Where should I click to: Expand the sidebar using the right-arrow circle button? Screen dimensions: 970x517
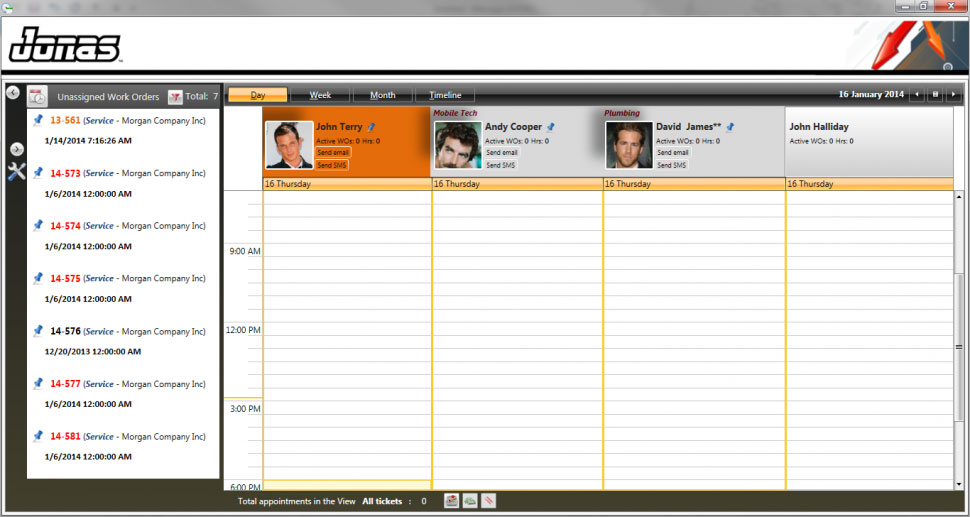pyautogui.click(x=16, y=149)
